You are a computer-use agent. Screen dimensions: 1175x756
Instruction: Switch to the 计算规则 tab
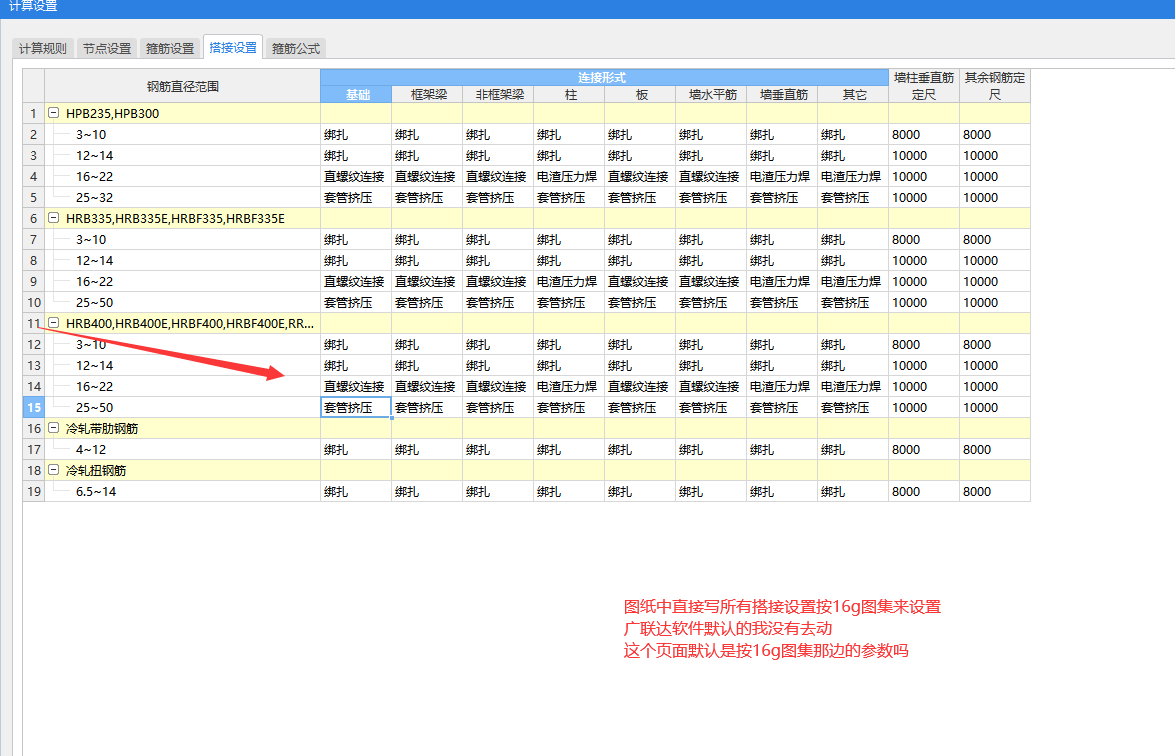[43, 49]
